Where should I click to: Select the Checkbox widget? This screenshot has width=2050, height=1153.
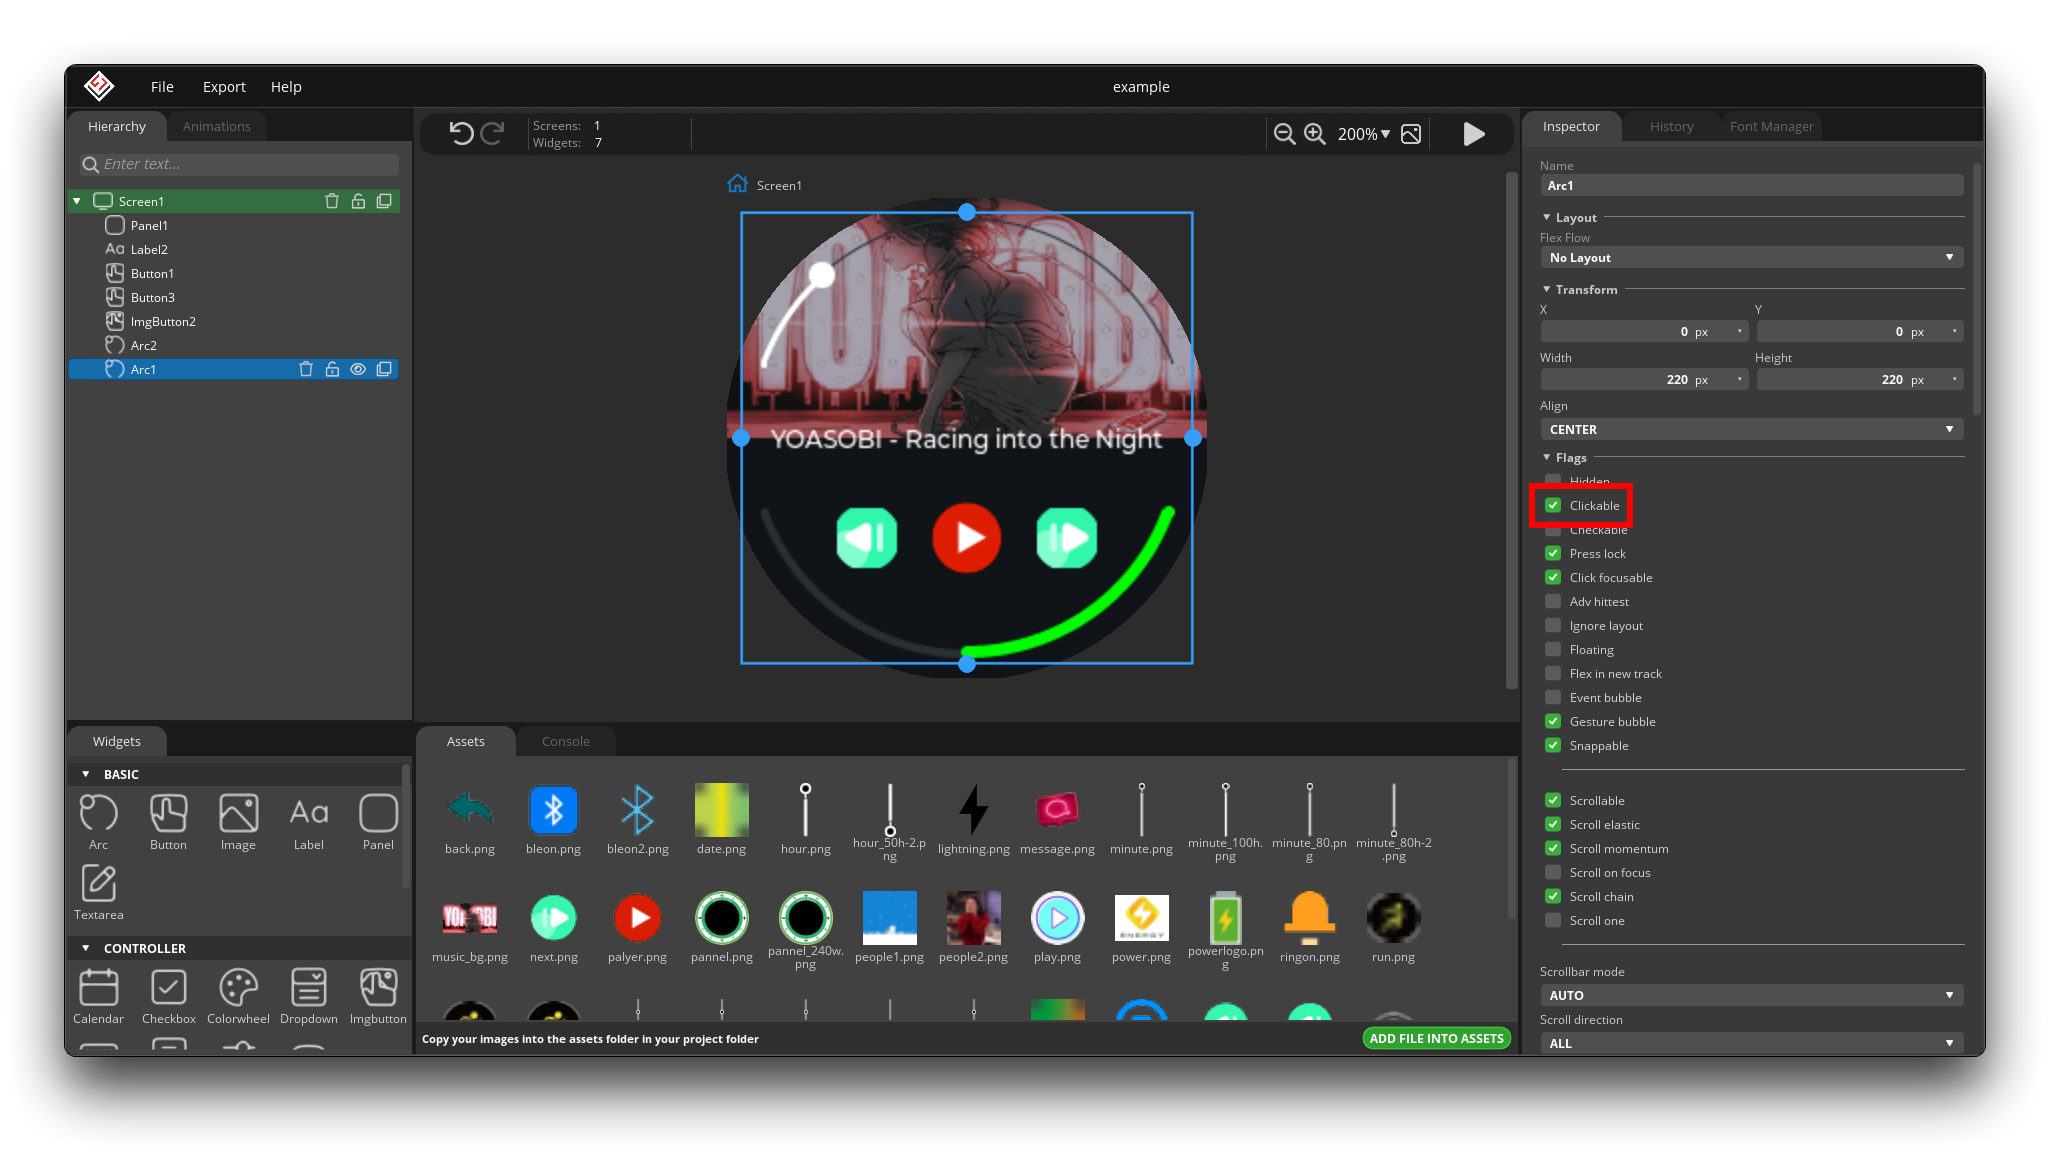[x=168, y=996]
